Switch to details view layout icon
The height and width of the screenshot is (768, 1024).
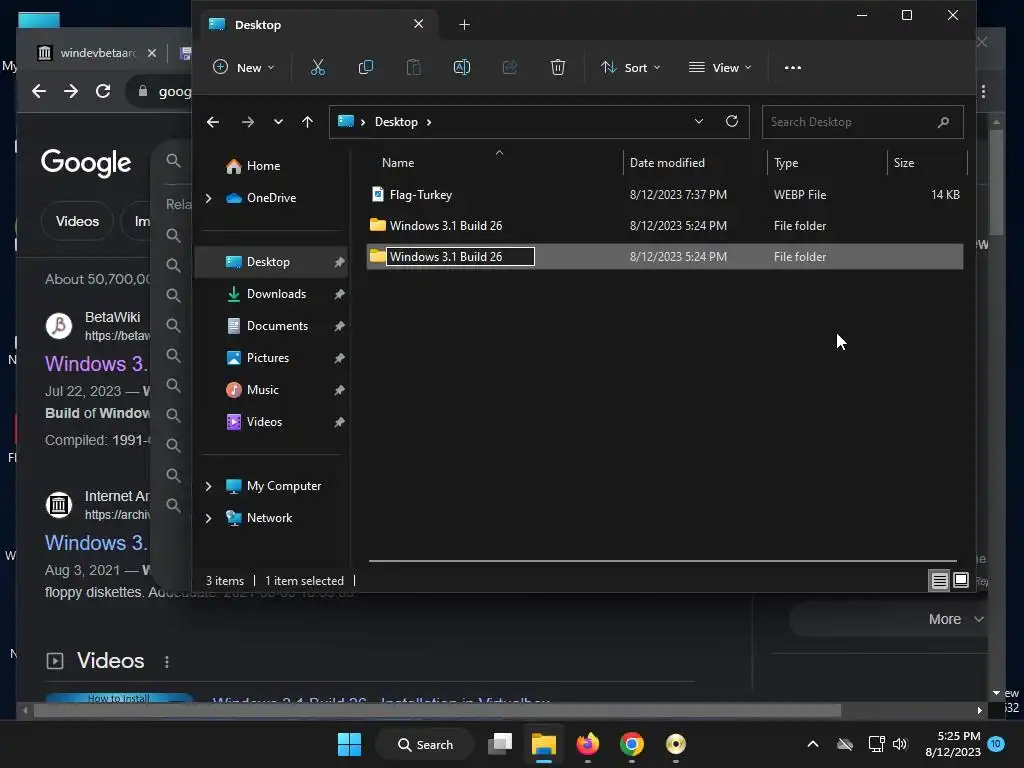[939, 581]
